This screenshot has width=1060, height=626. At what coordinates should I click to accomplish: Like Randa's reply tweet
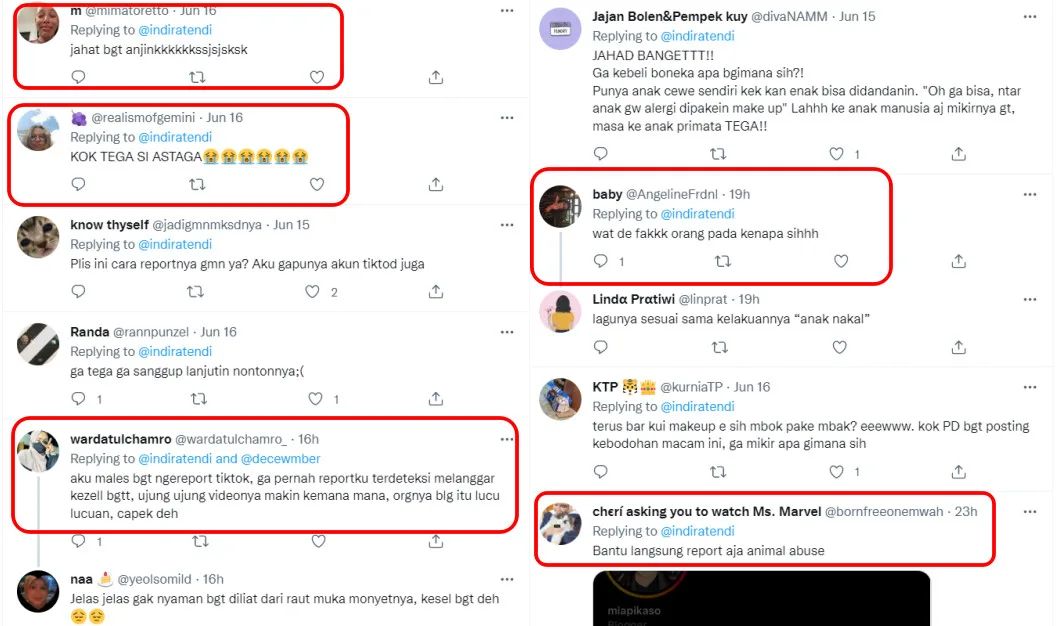tap(317, 399)
